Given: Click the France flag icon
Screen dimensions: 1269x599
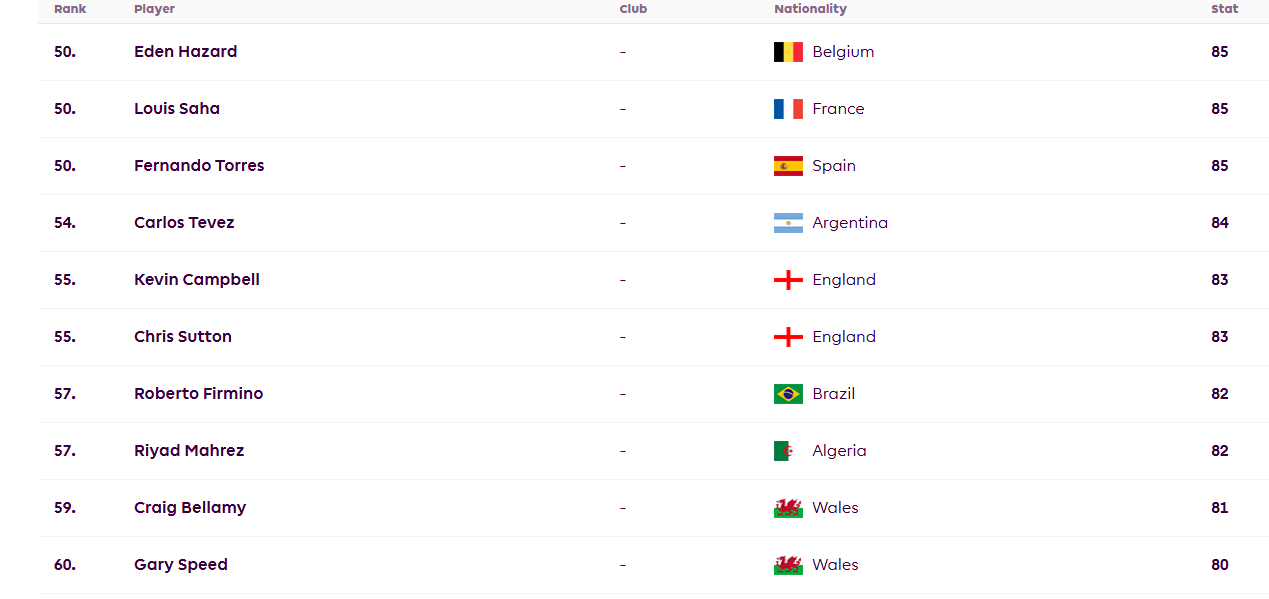Looking at the screenshot, I should [x=788, y=109].
